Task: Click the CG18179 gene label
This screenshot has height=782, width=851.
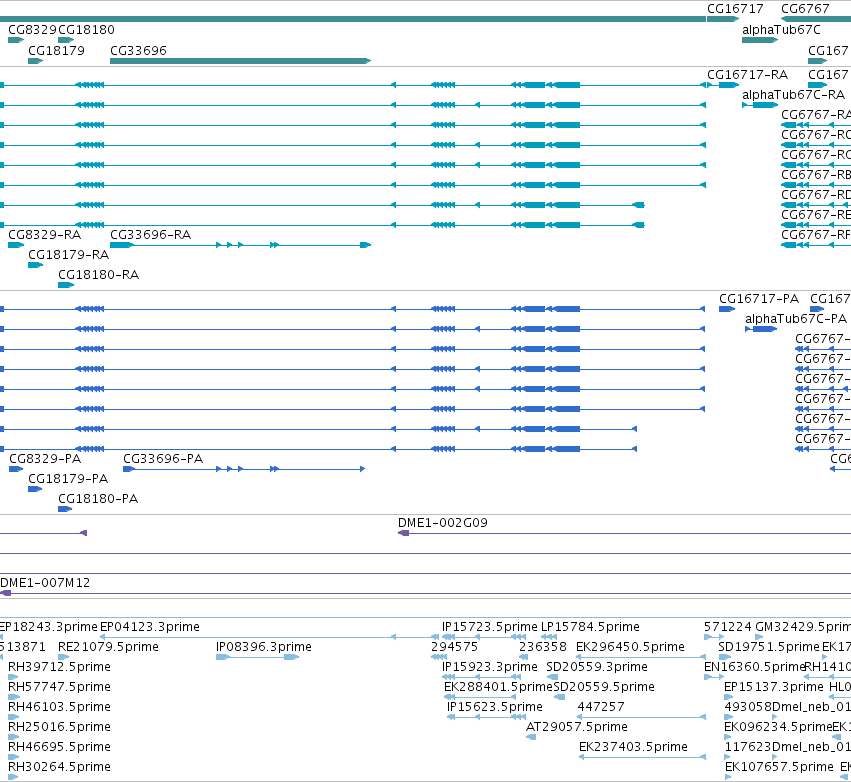Action: point(56,50)
